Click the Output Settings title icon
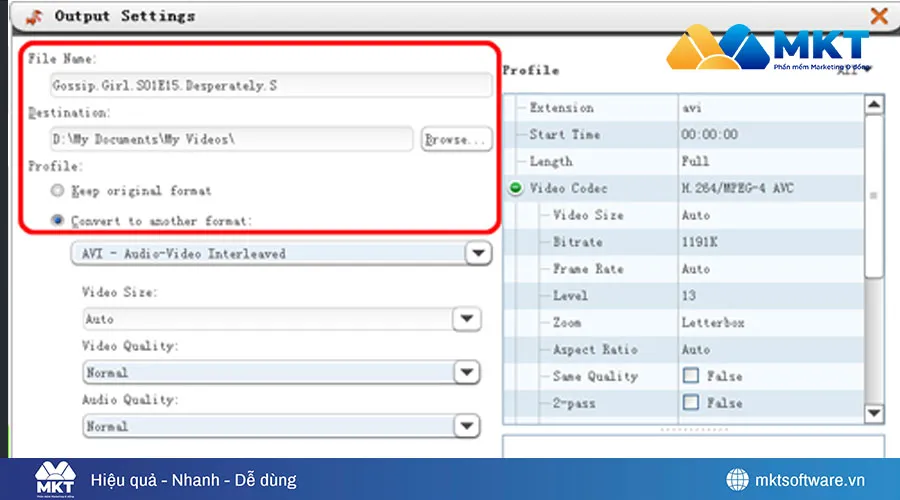 click(34, 17)
